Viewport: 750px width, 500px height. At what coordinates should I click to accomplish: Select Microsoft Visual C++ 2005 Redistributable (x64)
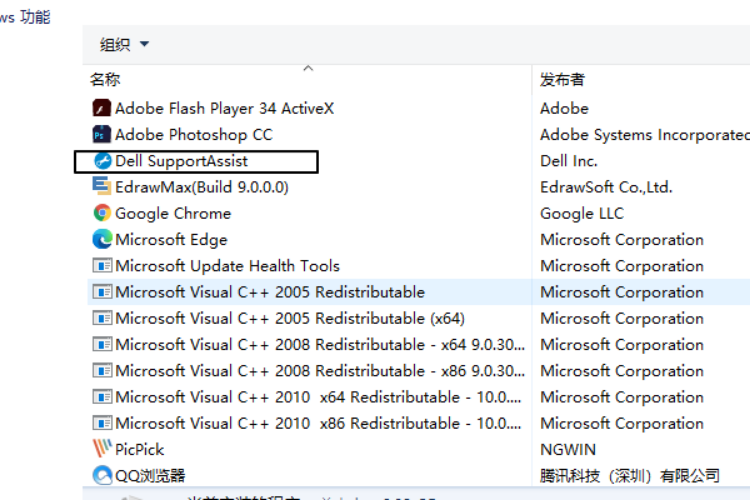(289, 318)
